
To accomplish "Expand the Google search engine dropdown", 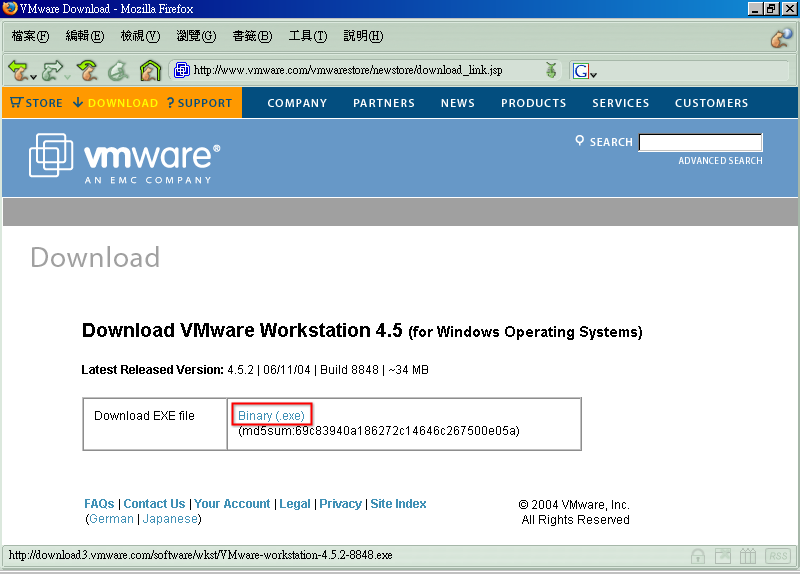I will click(593, 75).
